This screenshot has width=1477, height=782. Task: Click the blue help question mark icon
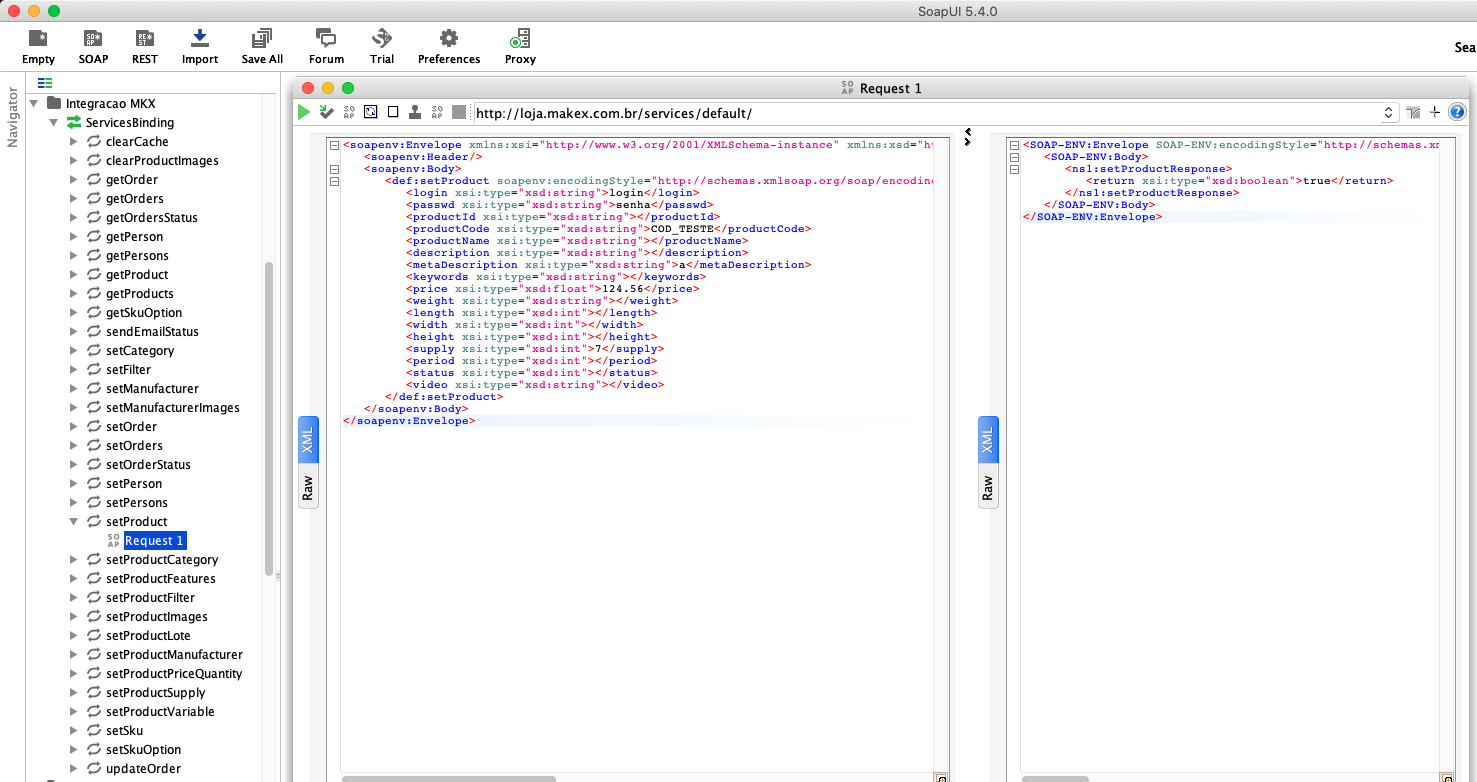point(1457,113)
